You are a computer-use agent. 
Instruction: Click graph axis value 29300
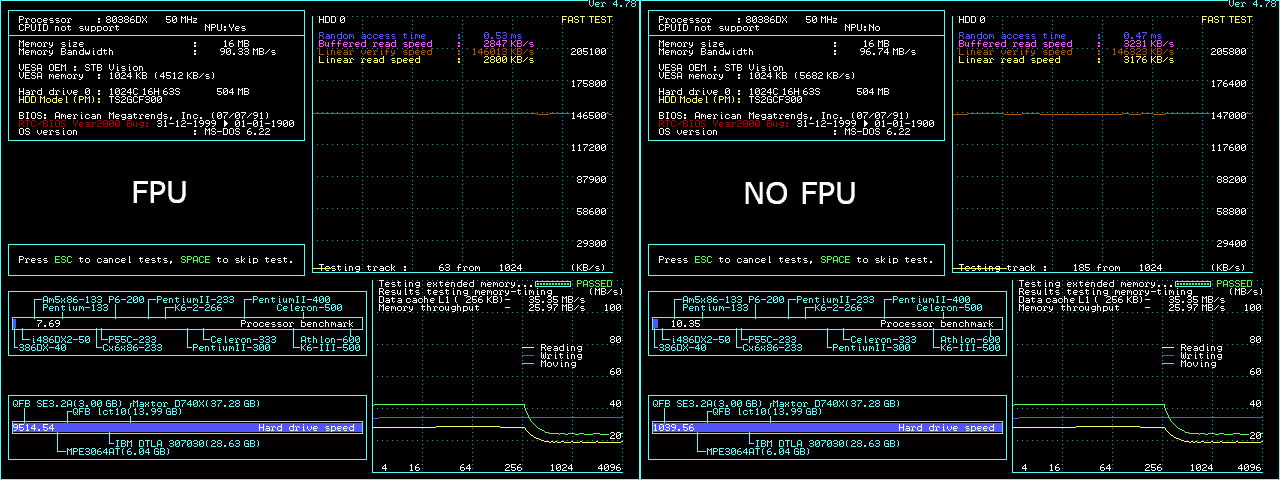589,244
